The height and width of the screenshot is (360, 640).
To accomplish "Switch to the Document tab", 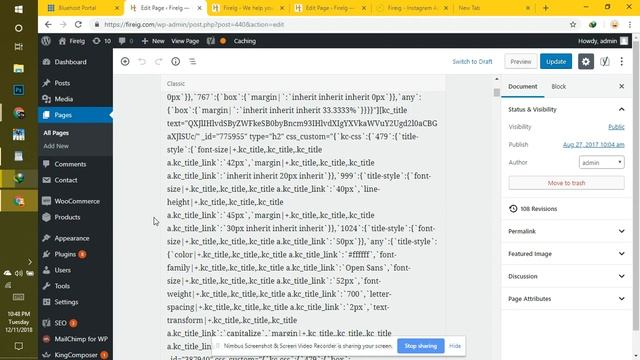I will pos(522,87).
